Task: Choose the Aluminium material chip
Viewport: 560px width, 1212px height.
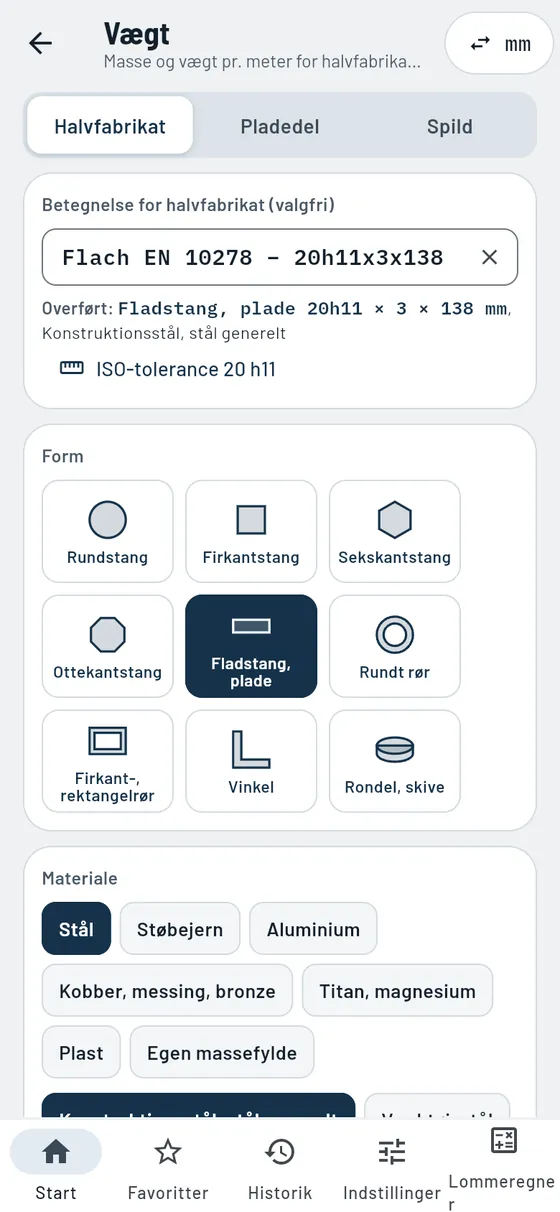Action: (313, 929)
